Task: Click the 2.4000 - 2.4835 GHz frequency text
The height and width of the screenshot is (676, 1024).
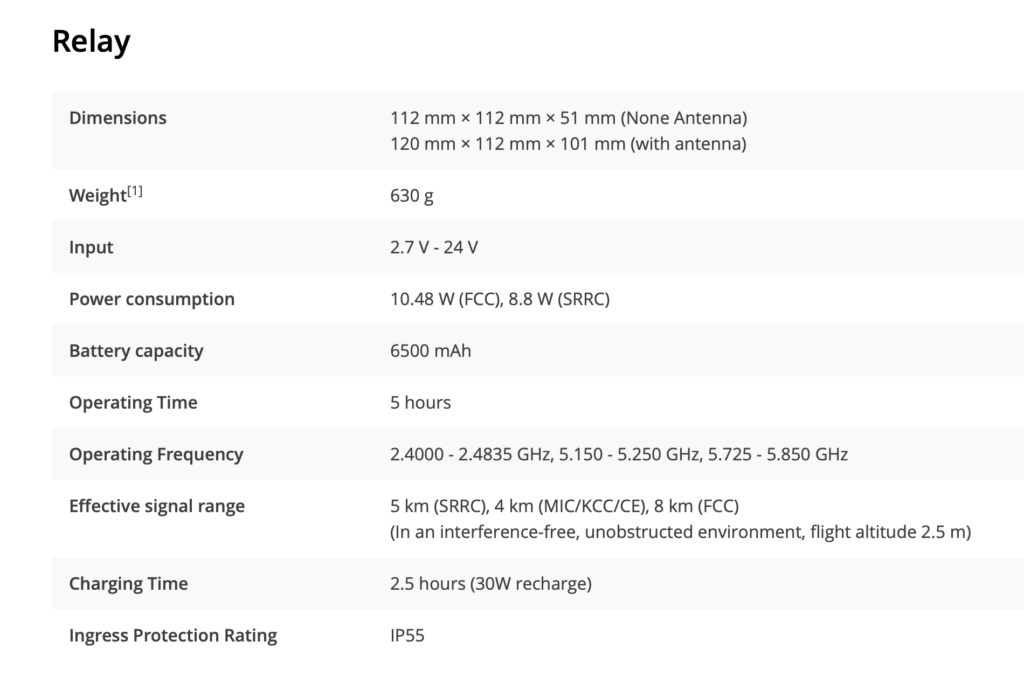Action: pyautogui.click(x=472, y=454)
